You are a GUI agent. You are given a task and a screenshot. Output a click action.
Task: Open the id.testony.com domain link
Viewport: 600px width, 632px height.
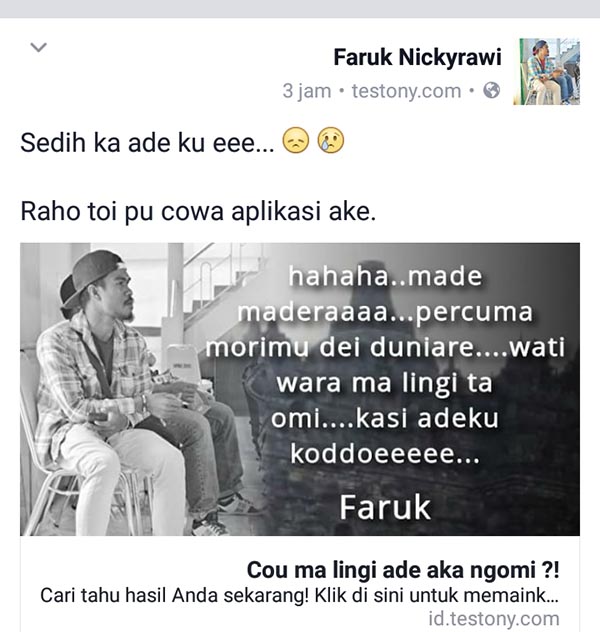[x=494, y=619]
